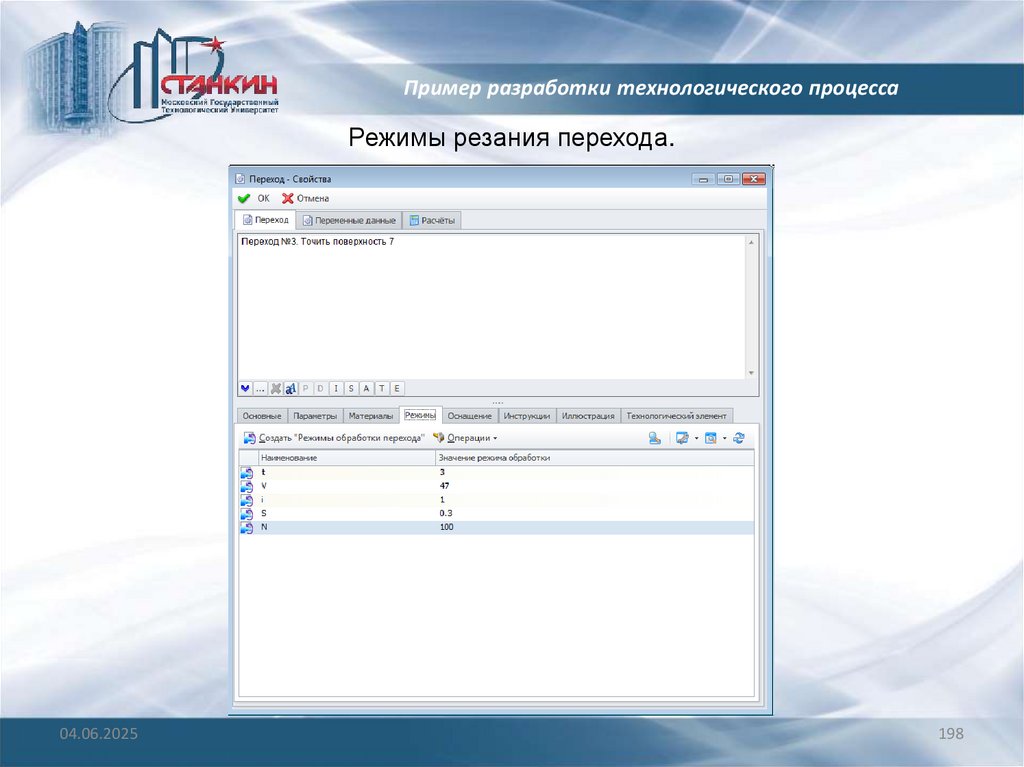Toggle the A editor button

click(x=366, y=389)
